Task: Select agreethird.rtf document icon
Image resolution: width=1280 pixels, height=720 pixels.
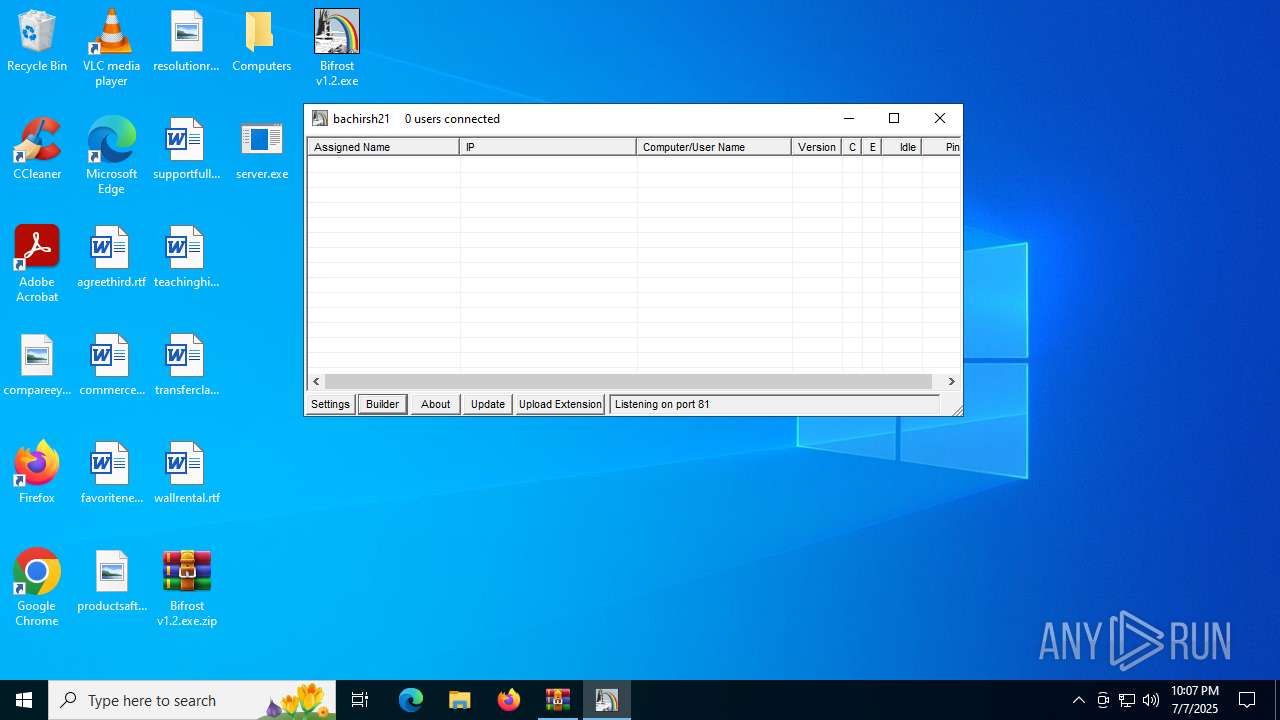Action: [x=111, y=258]
